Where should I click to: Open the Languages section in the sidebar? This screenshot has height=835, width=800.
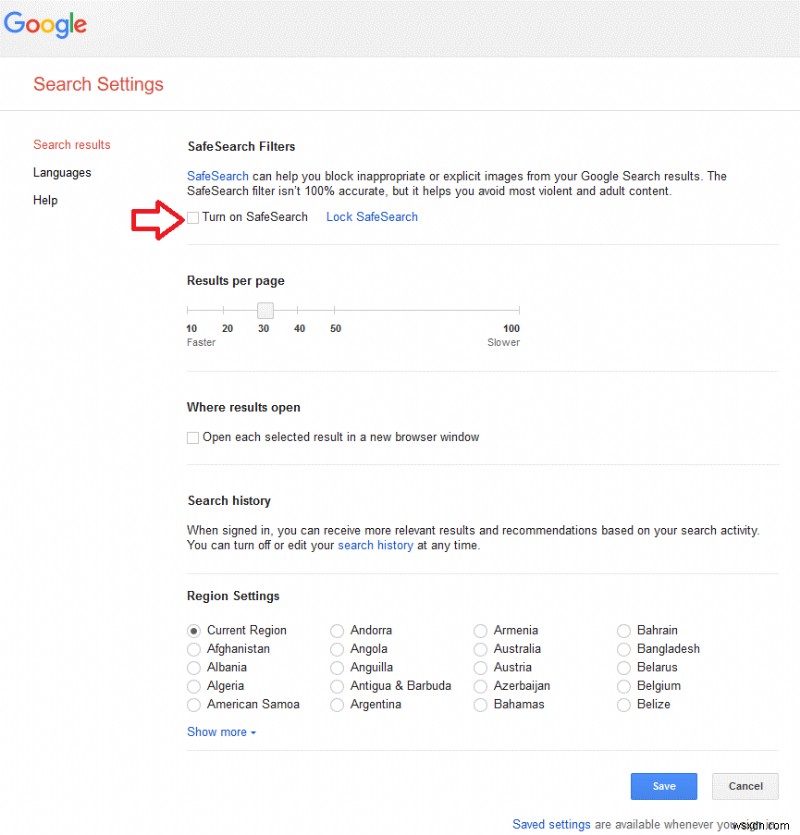click(x=62, y=172)
